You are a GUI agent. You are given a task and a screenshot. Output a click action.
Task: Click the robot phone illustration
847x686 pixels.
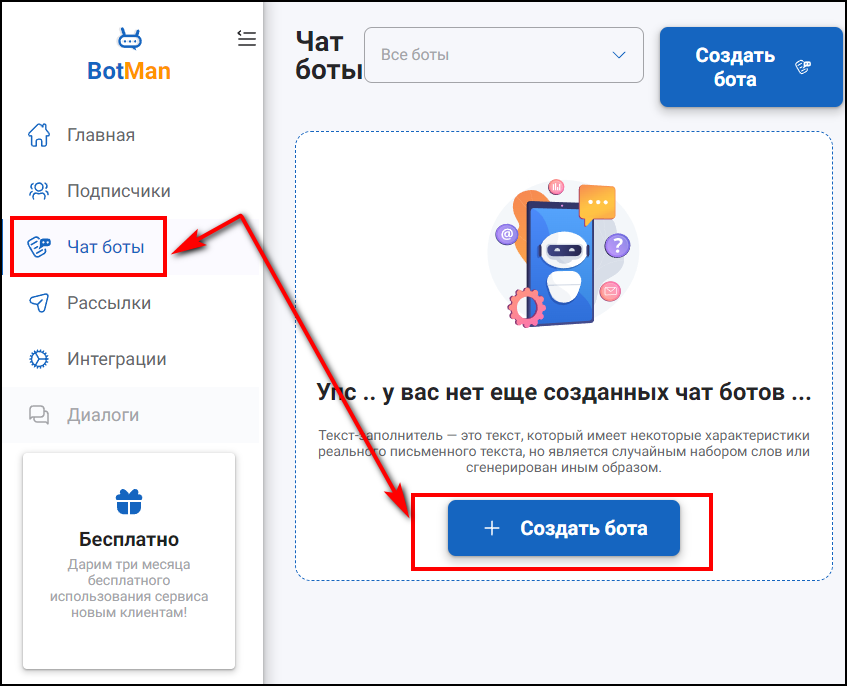pos(563,254)
